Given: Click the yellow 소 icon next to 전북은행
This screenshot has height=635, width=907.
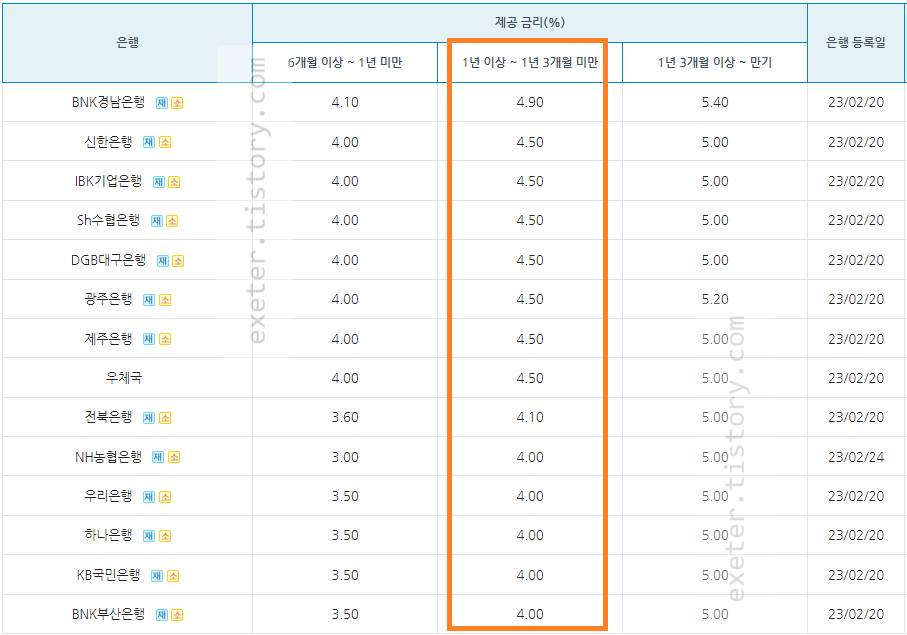Looking at the screenshot, I should 165,418.
